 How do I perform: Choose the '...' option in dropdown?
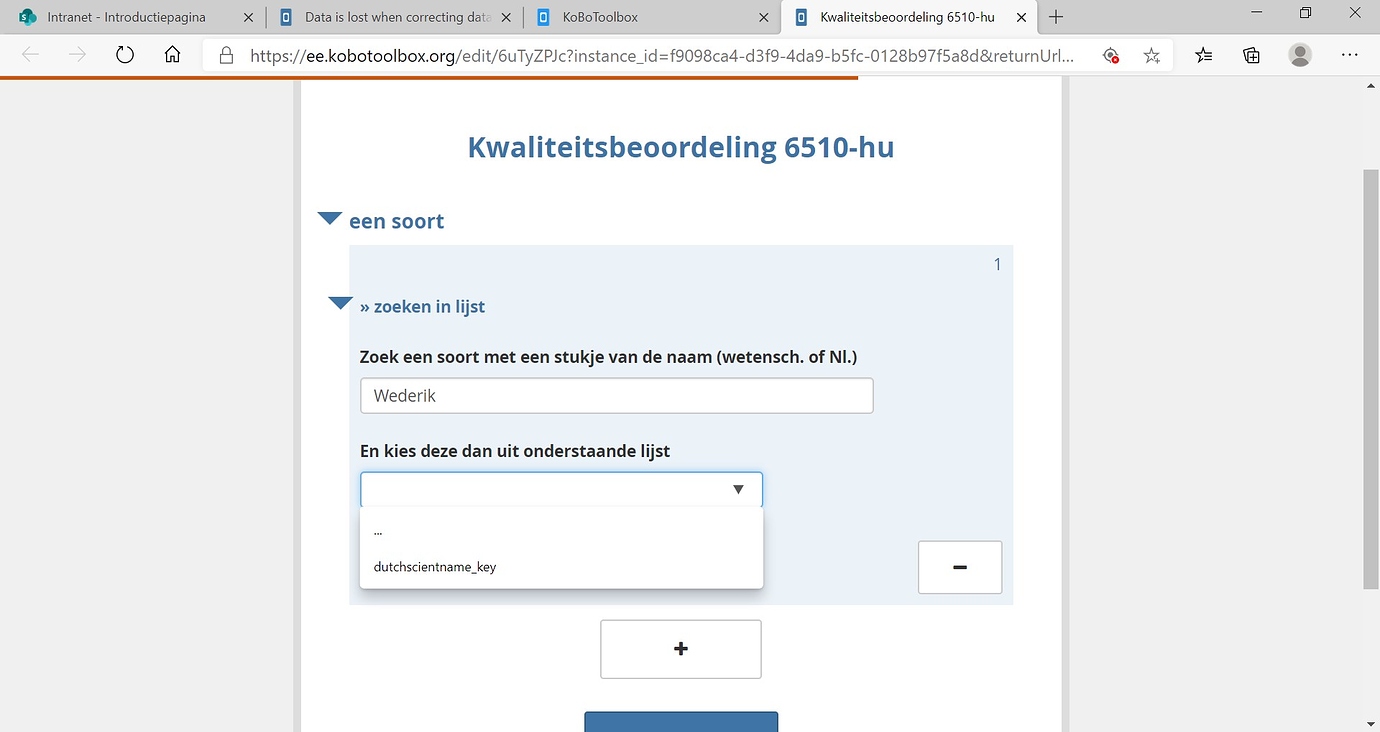tap(378, 531)
